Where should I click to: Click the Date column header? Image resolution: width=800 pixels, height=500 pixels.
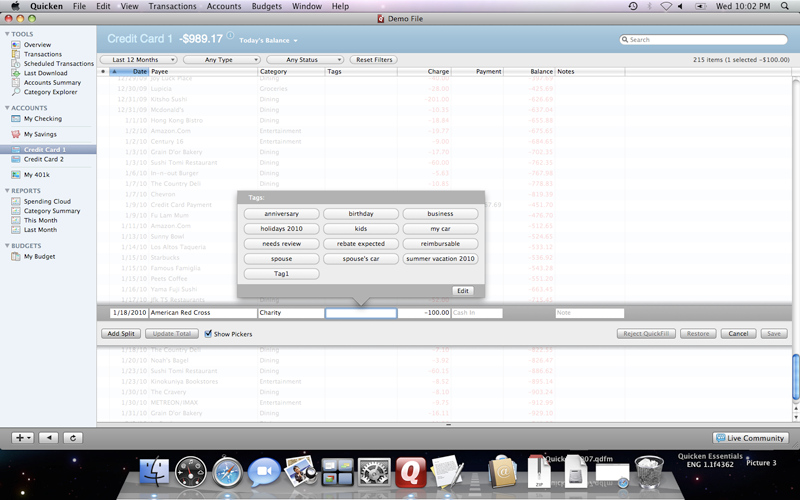pos(129,71)
